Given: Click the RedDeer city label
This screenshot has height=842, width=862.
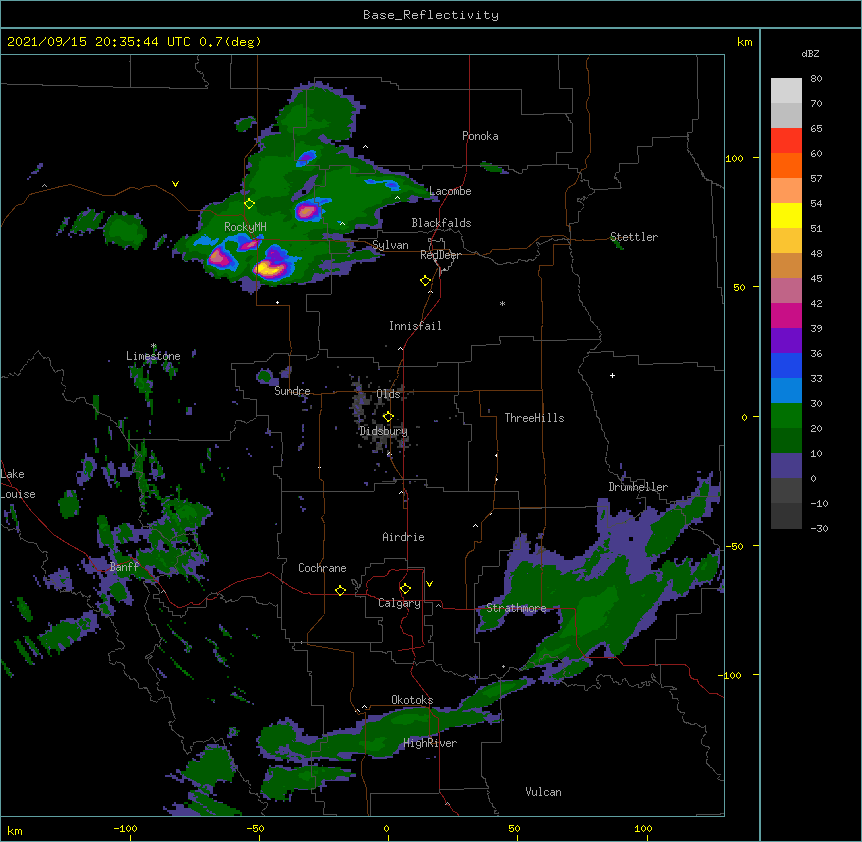Looking at the screenshot, I should 440,255.
